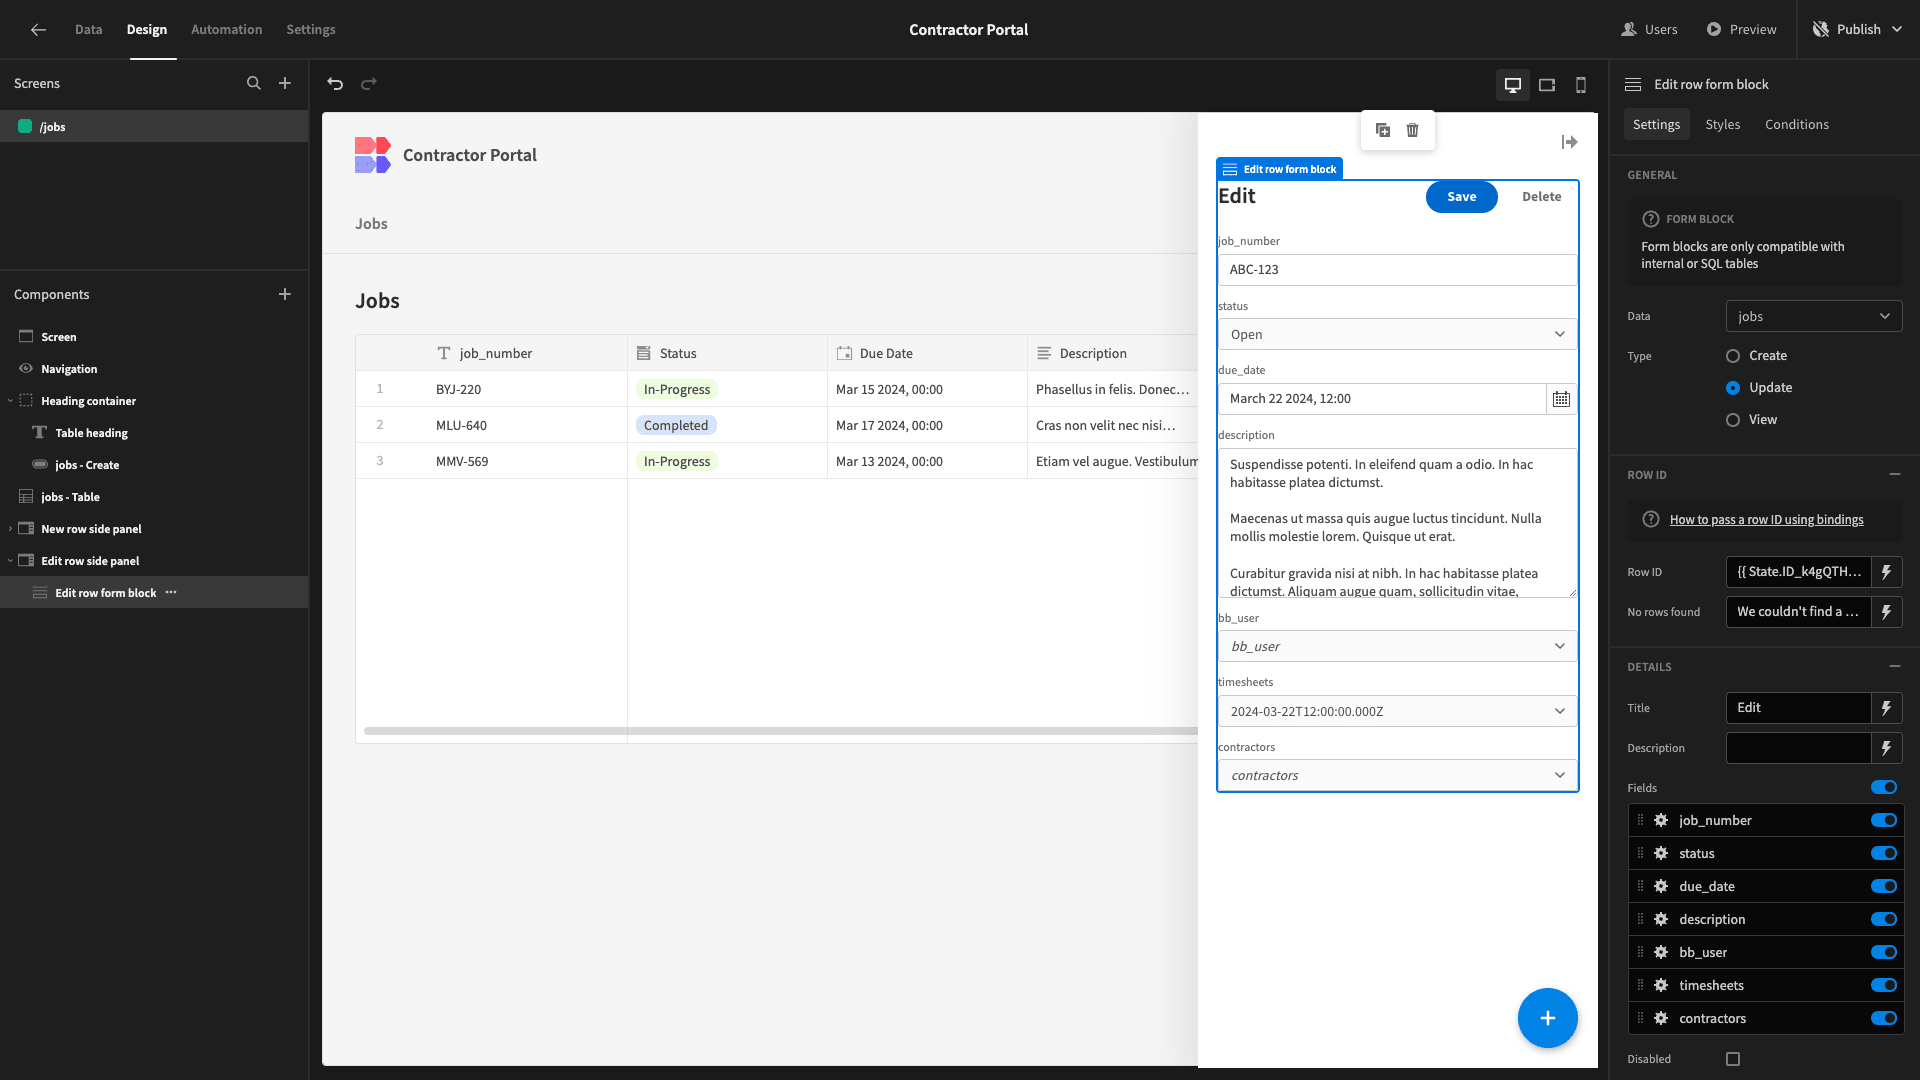This screenshot has height=1080, width=1920.
Task: Click the description text area
Action: [x=1397, y=523]
